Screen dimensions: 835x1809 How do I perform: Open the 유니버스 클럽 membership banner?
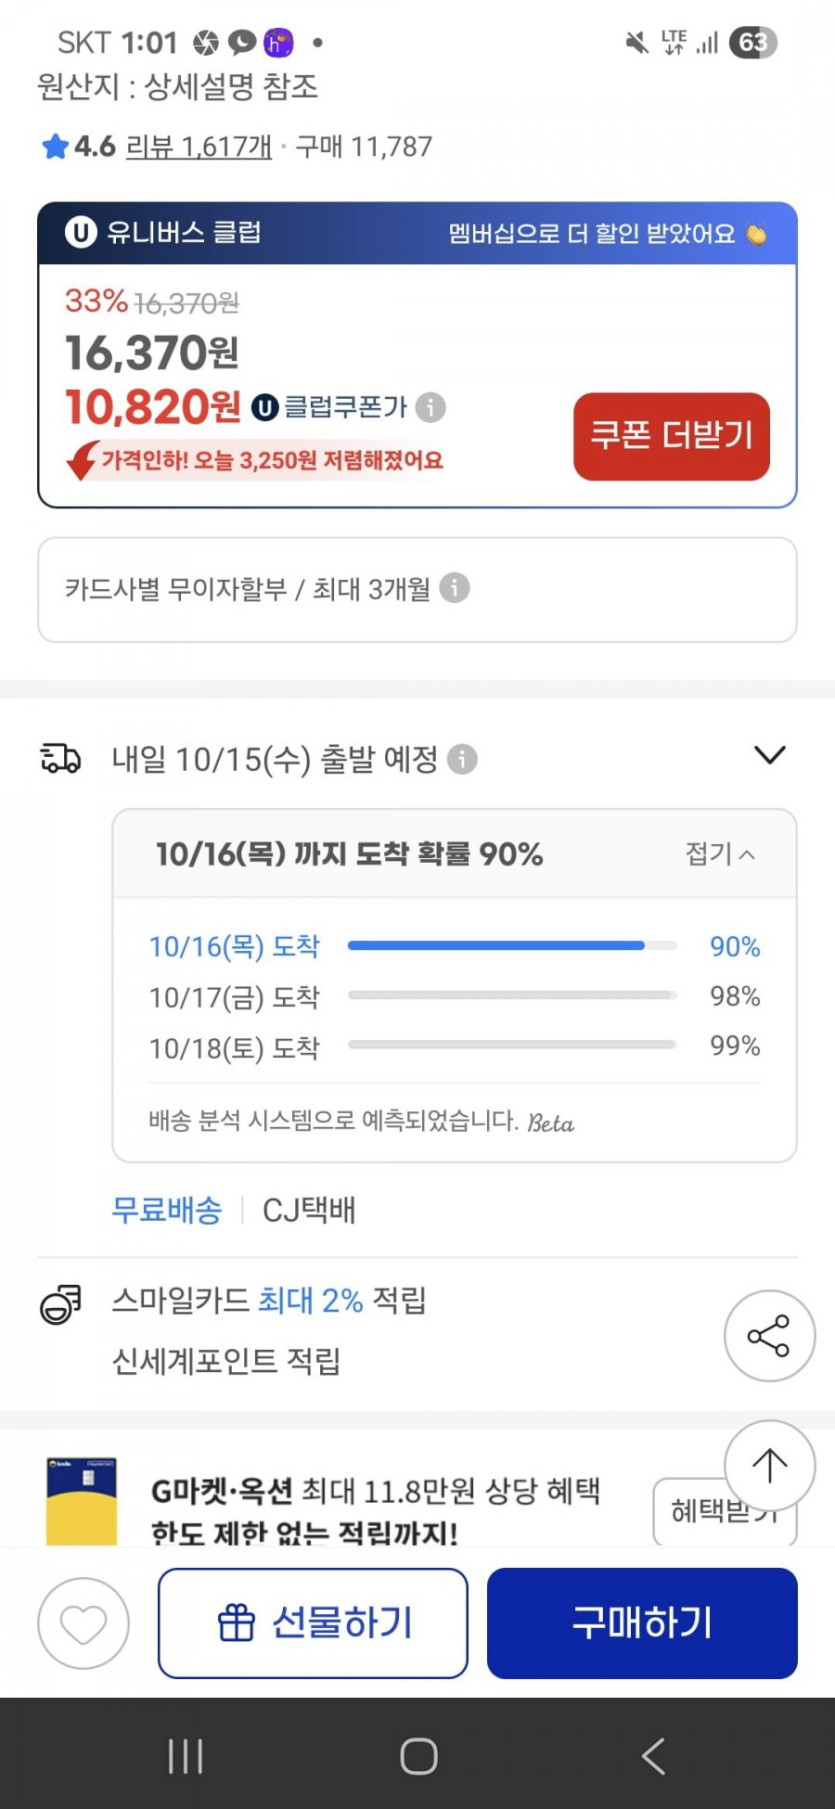pos(416,233)
